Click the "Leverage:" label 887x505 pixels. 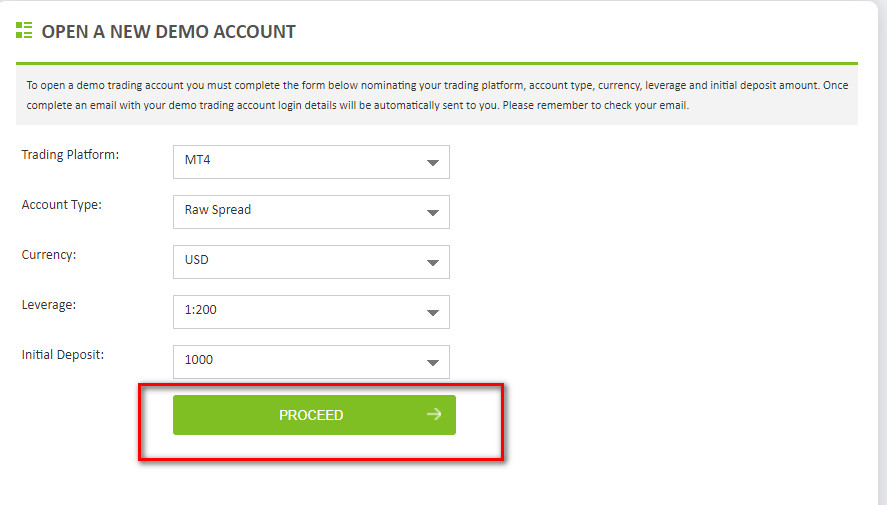click(x=49, y=305)
